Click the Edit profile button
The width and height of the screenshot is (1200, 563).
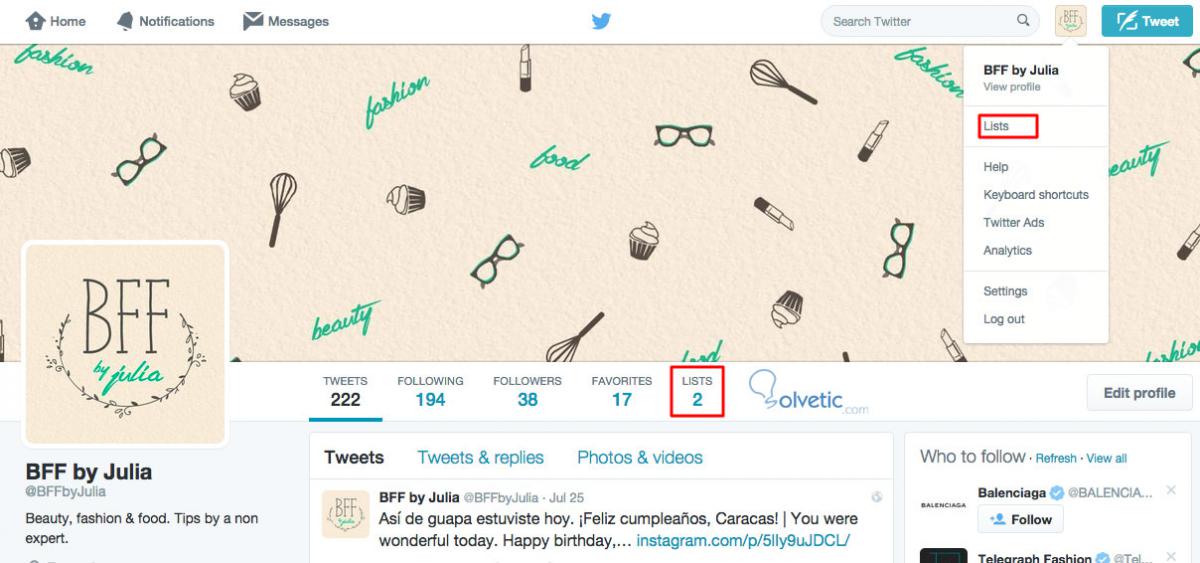pos(1139,393)
